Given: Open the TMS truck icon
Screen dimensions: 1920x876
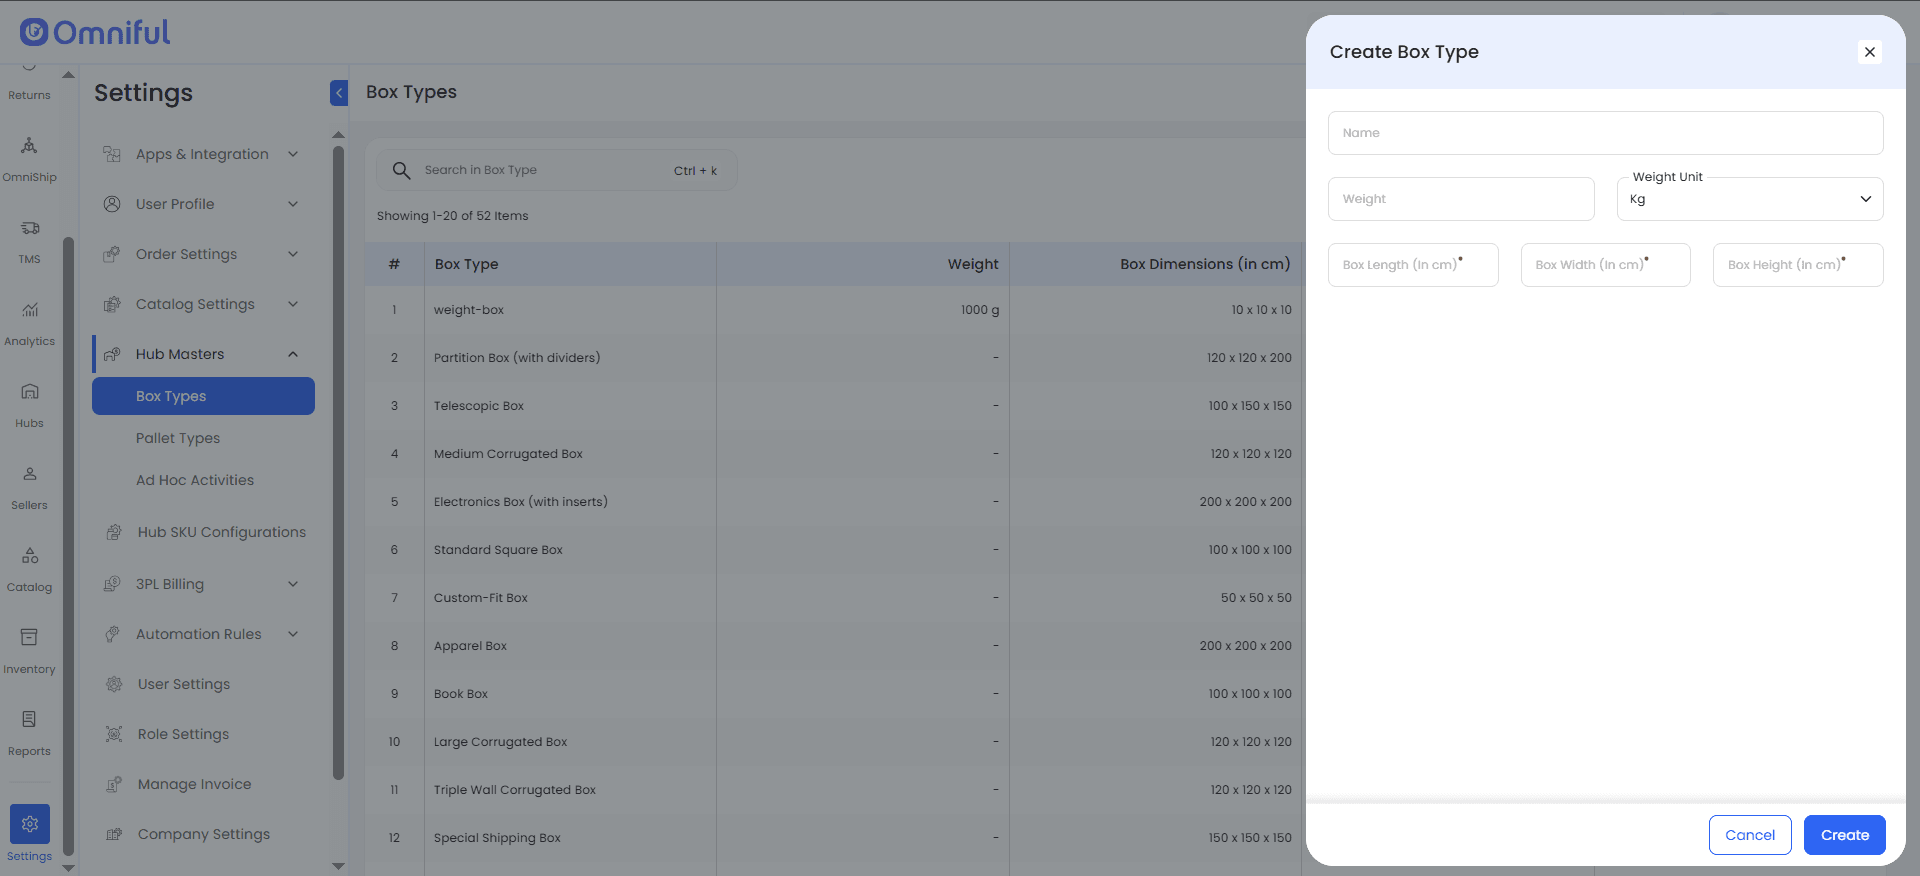Looking at the screenshot, I should pos(29,229).
